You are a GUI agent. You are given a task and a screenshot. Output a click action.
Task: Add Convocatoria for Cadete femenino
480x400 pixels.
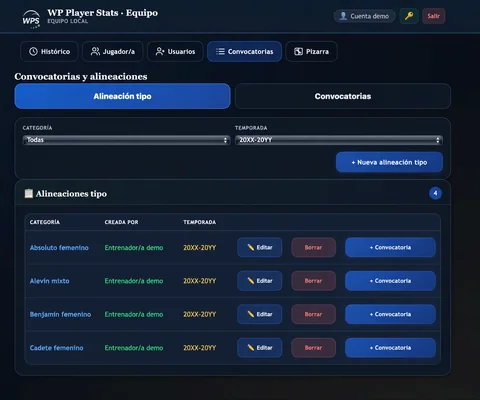coord(390,348)
